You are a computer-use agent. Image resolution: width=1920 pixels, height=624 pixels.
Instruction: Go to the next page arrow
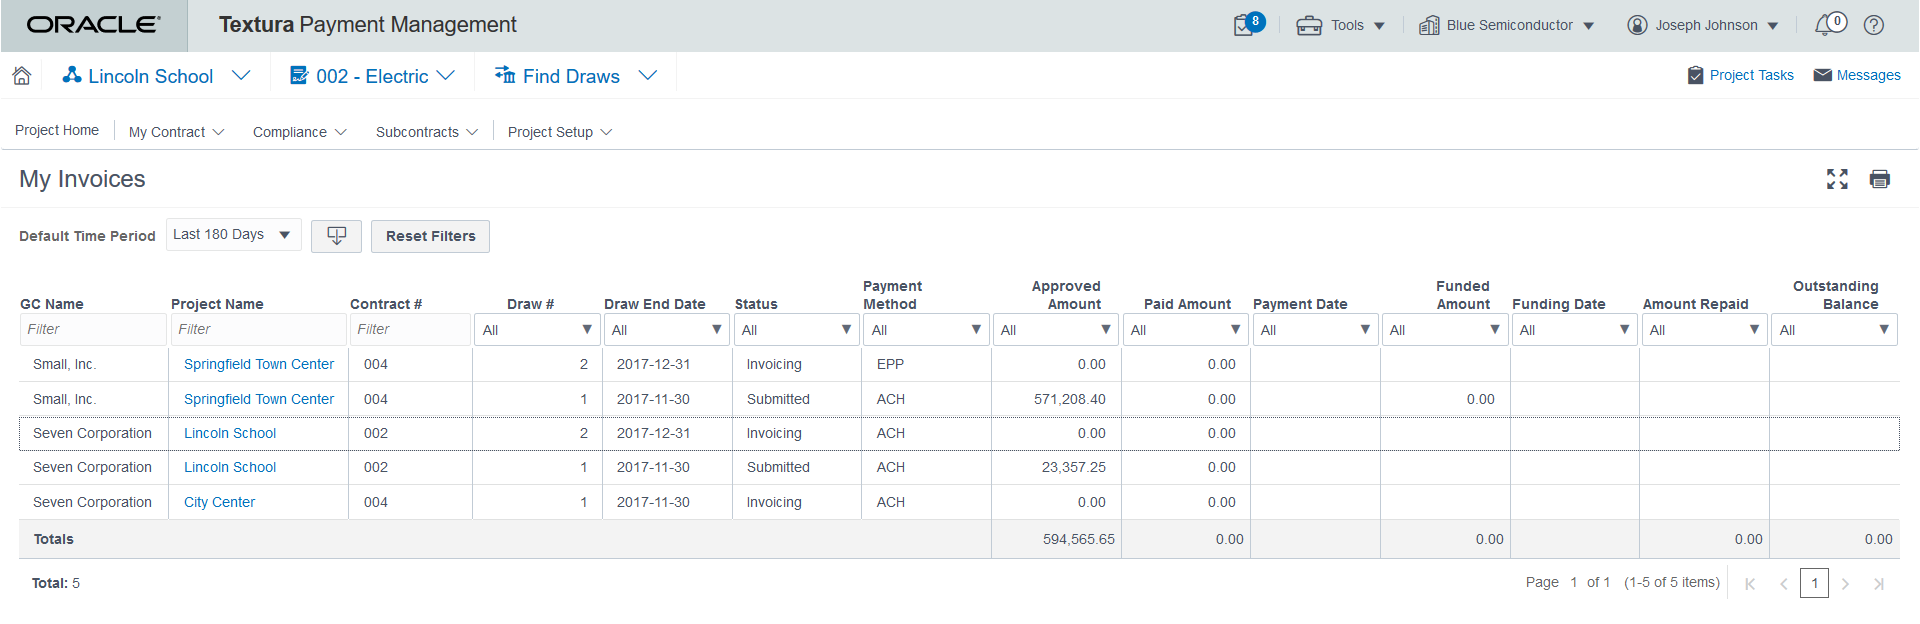pyautogui.click(x=1846, y=584)
